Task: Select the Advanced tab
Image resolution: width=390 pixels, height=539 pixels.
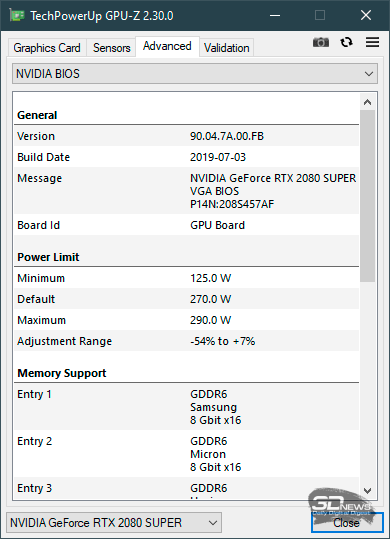Action: click(x=167, y=46)
